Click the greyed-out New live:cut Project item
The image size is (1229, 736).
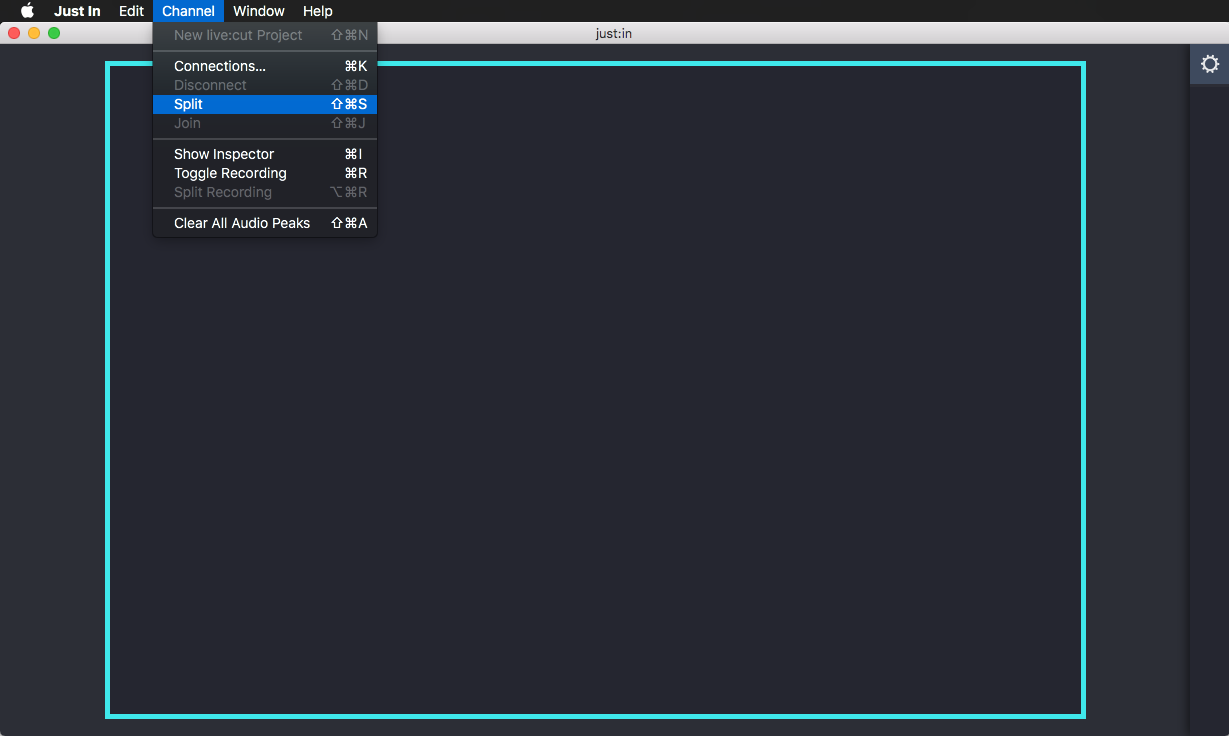265,35
